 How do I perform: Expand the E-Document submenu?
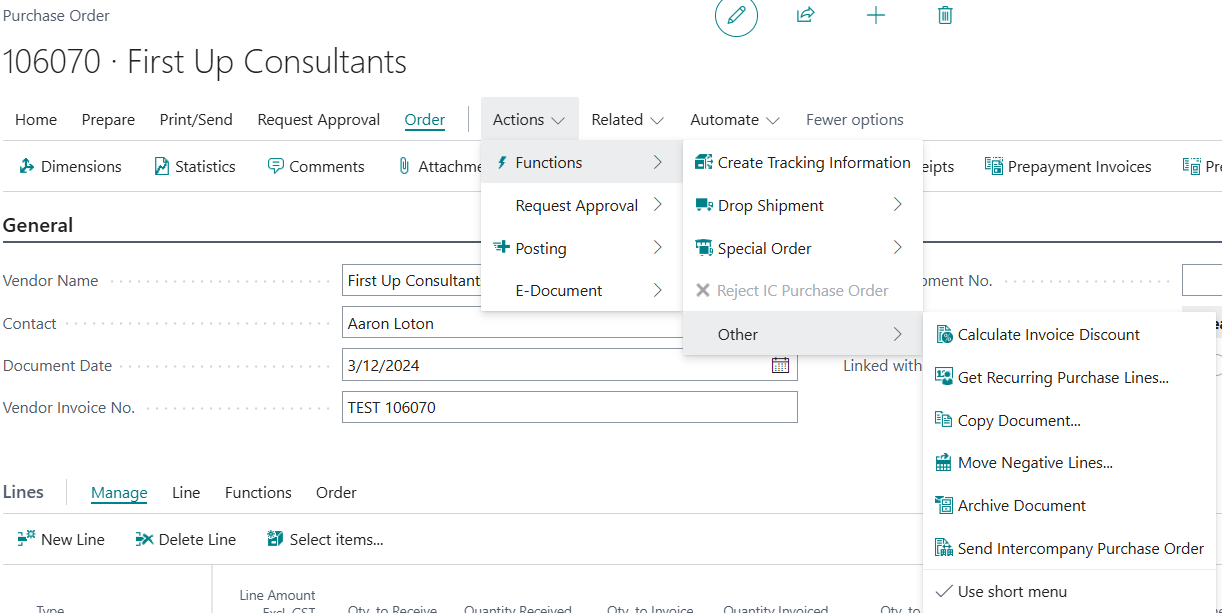[581, 291]
